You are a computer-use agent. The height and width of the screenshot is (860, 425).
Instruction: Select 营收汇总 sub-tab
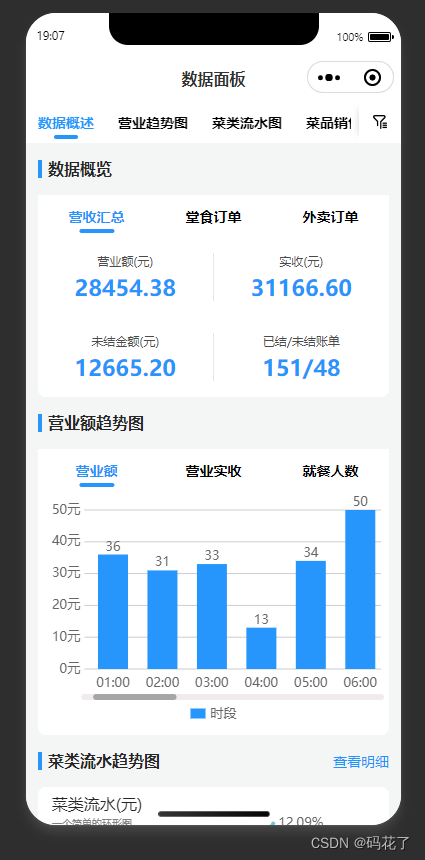[x=97, y=217]
